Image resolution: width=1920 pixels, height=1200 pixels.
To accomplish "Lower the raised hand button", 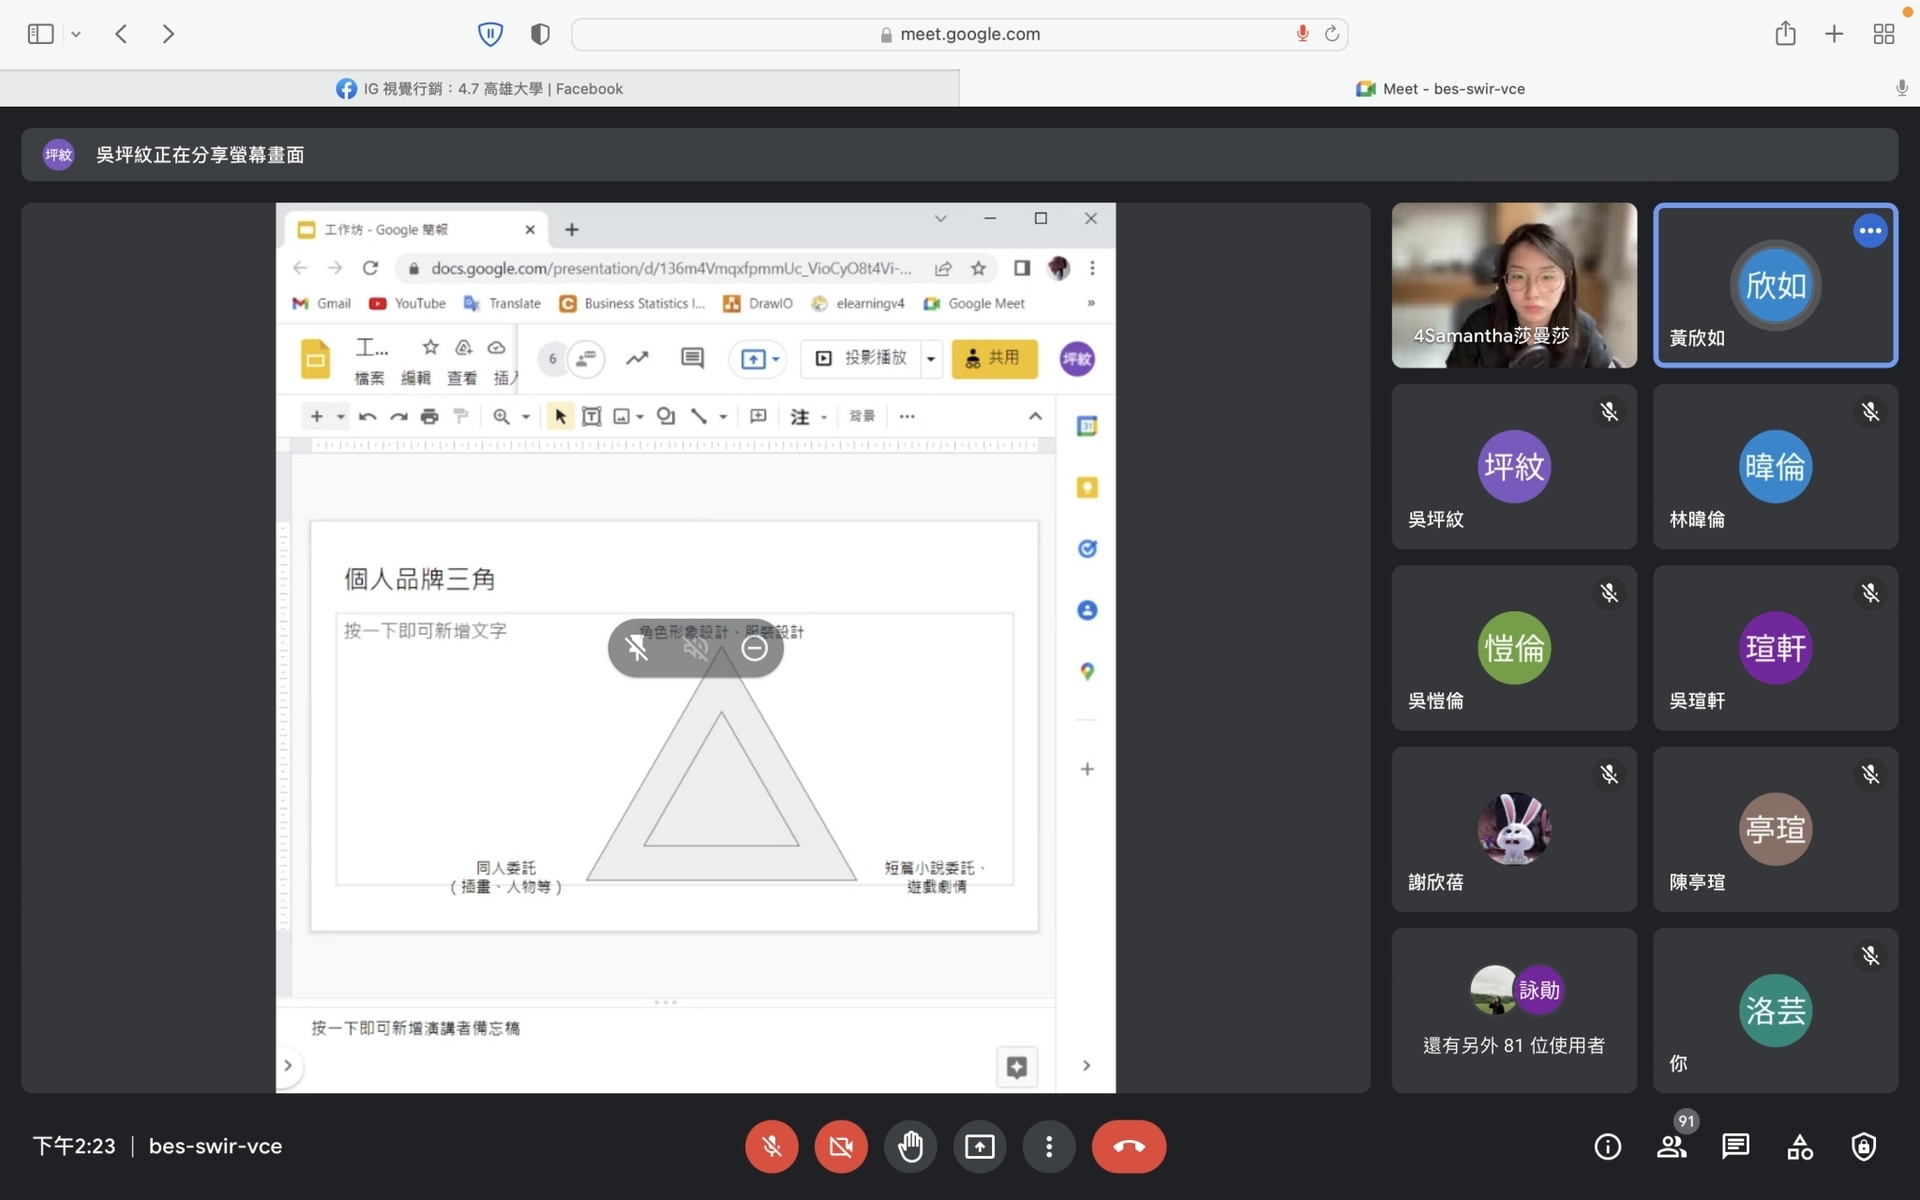I will tap(910, 1146).
